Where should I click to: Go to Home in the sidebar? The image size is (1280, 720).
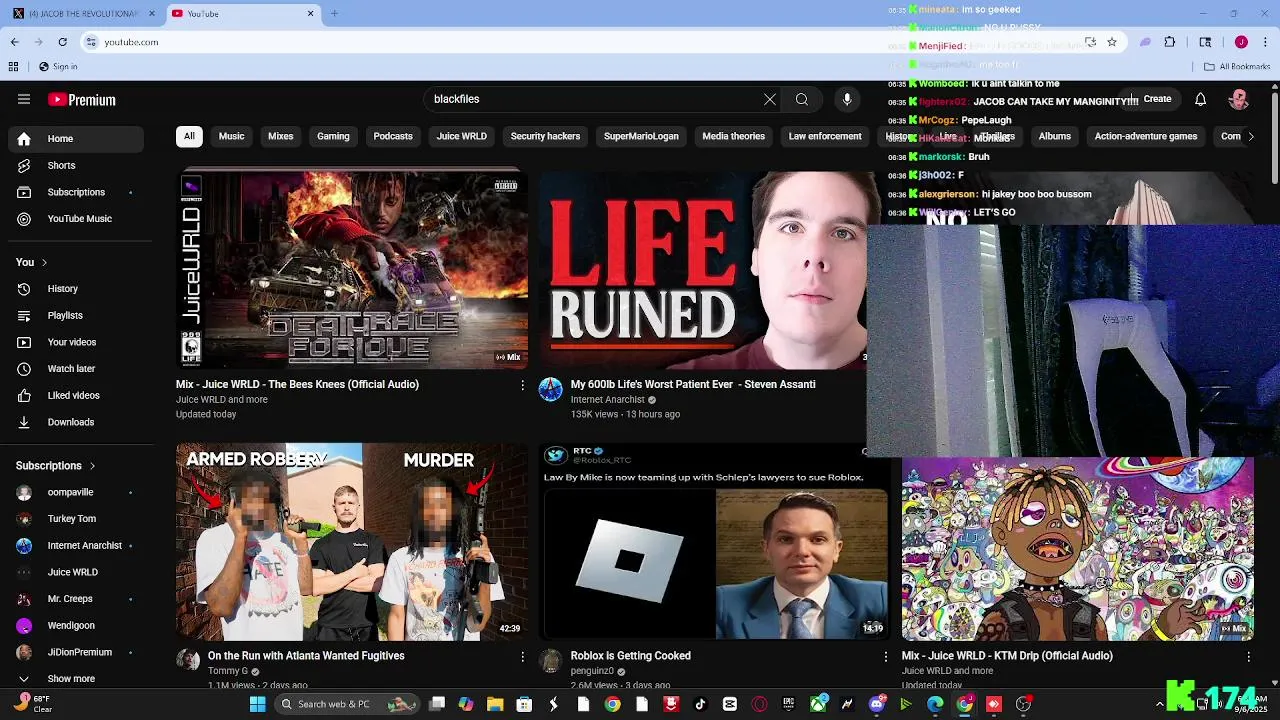pos(76,139)
